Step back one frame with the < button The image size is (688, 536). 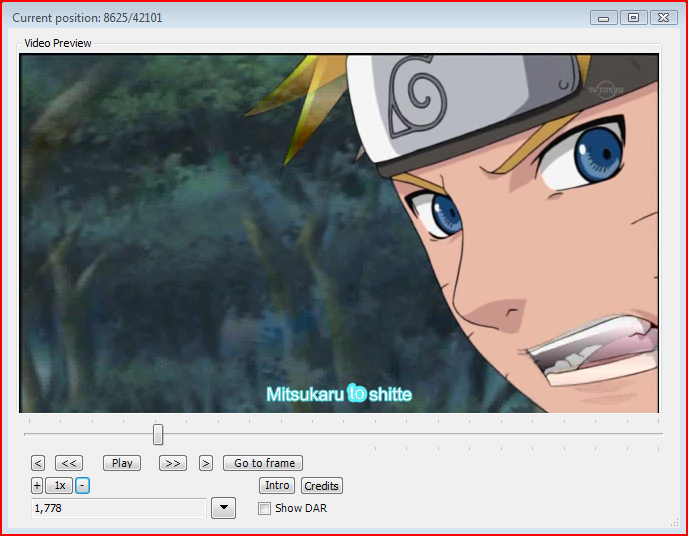pos(38,463)
